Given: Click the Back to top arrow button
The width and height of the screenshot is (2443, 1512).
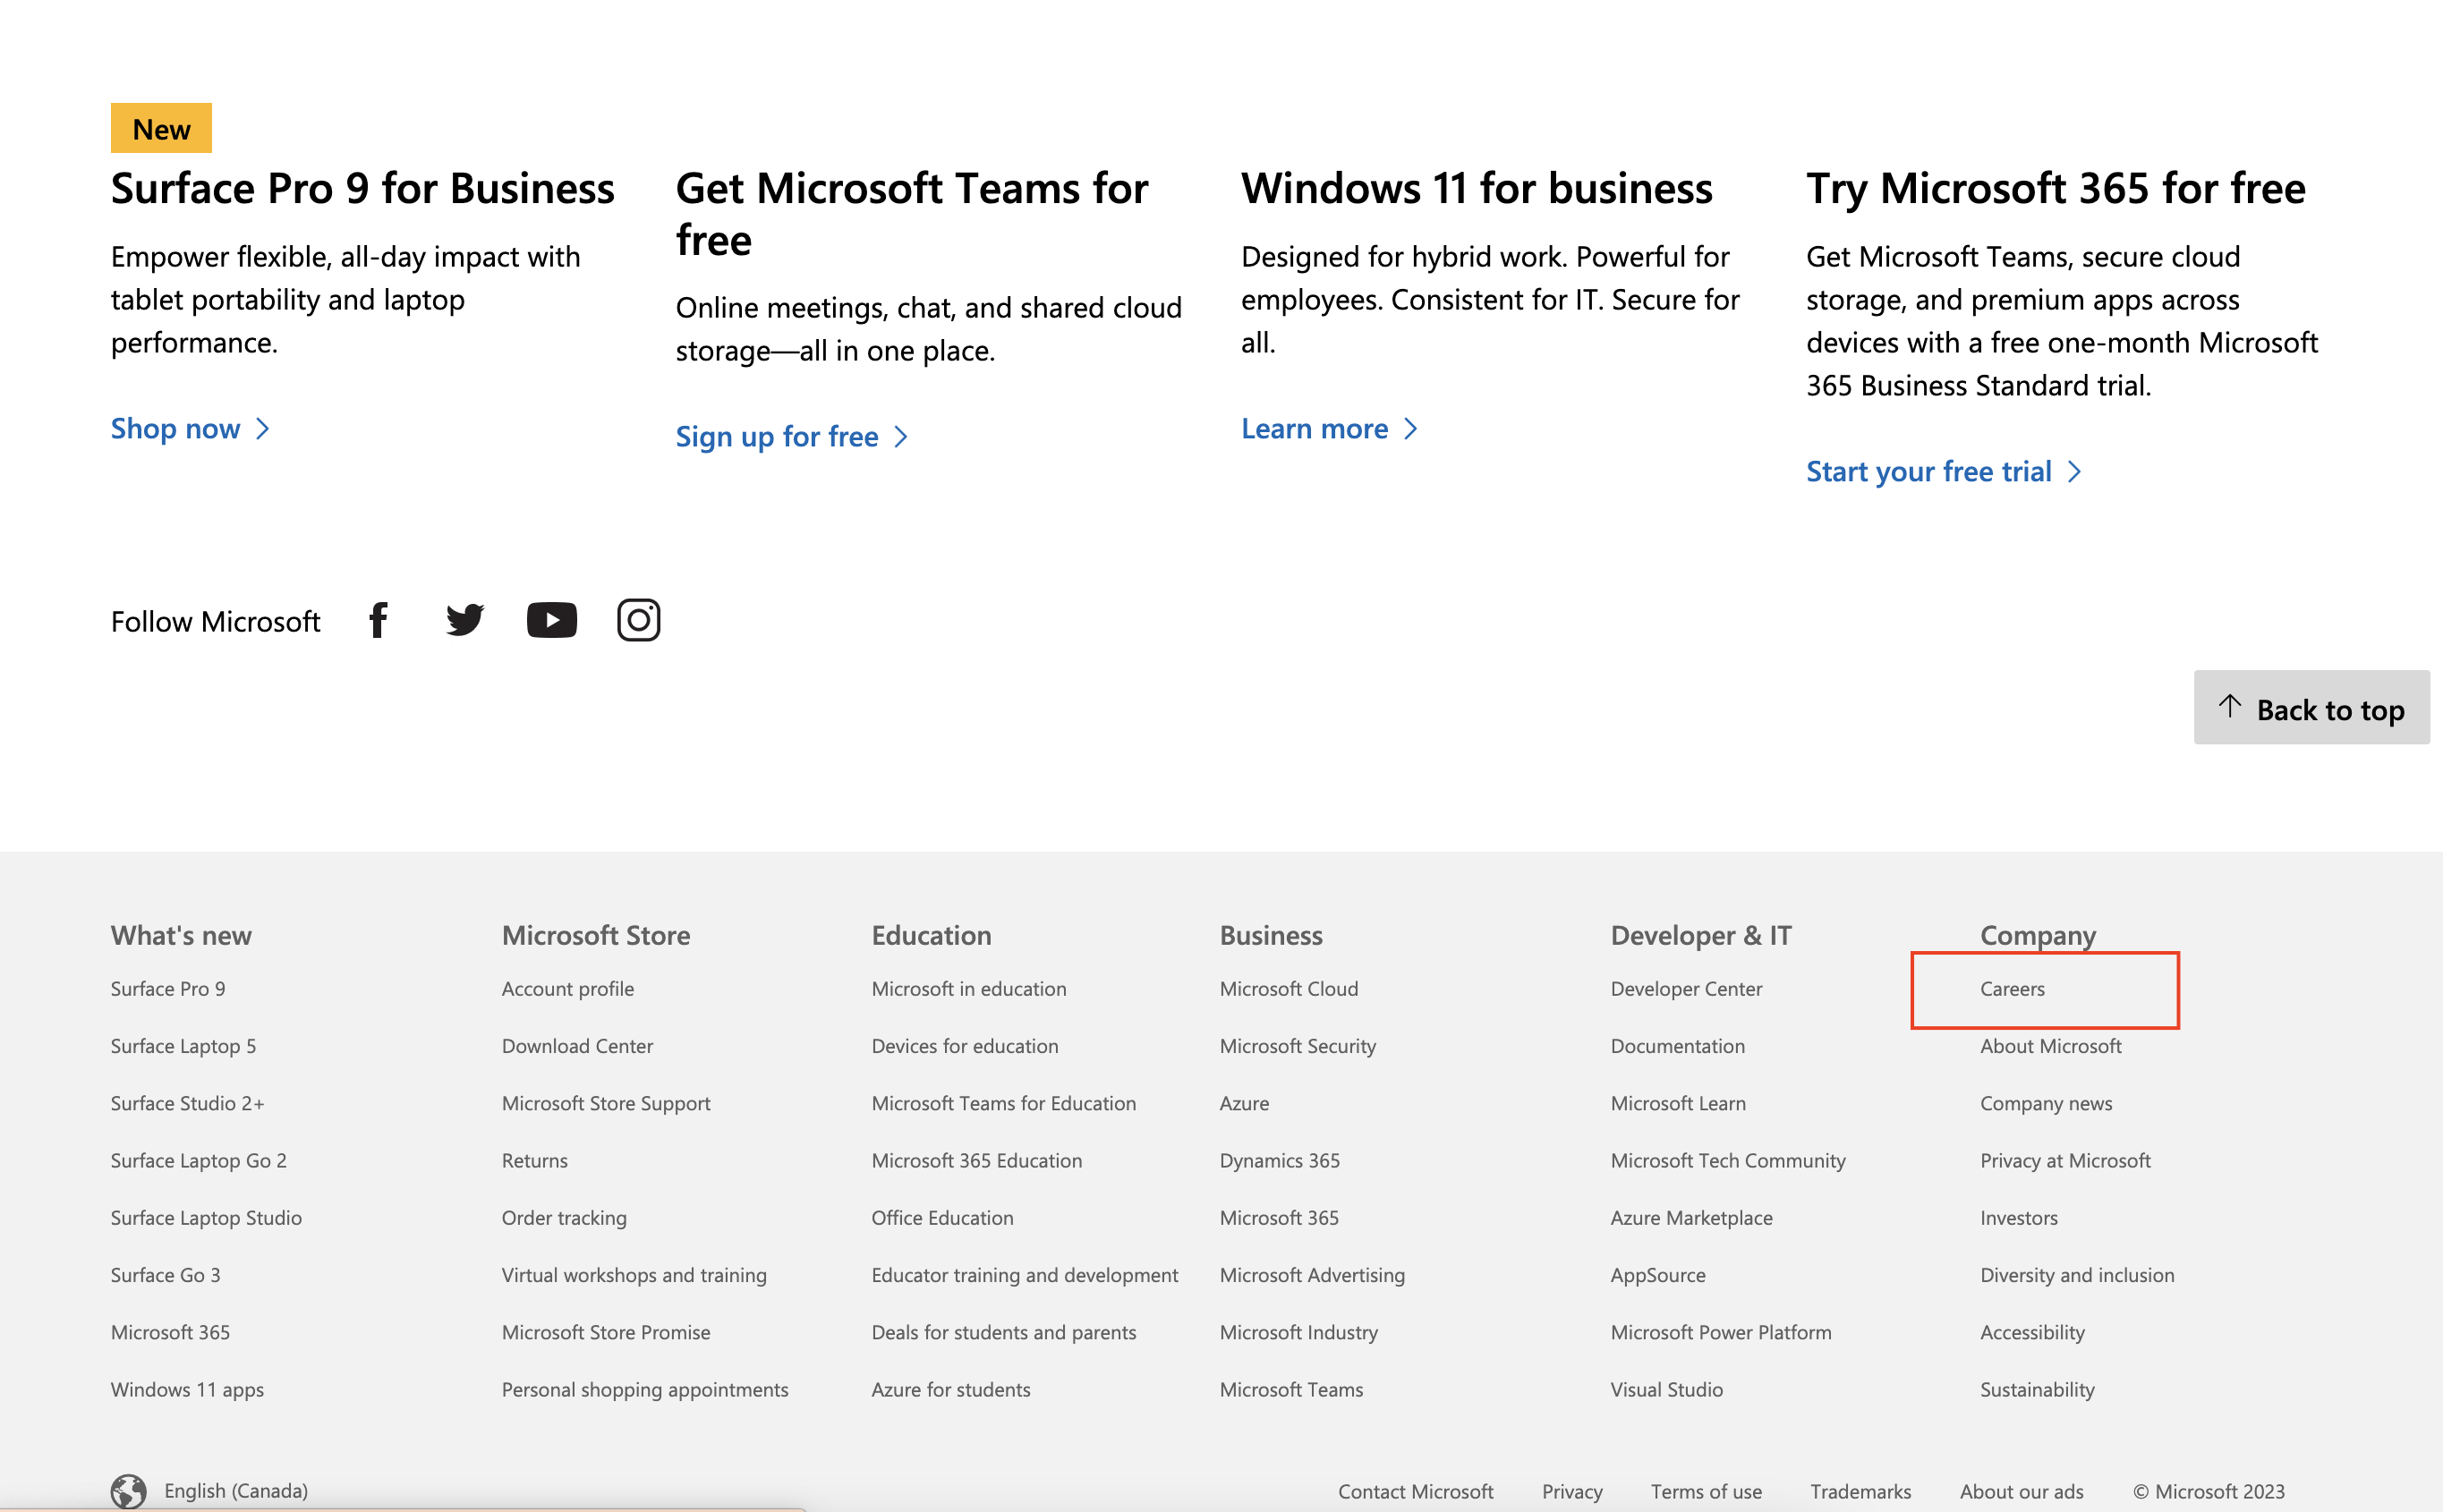Looking at the screenshot, I should [x=2311, y=708].
